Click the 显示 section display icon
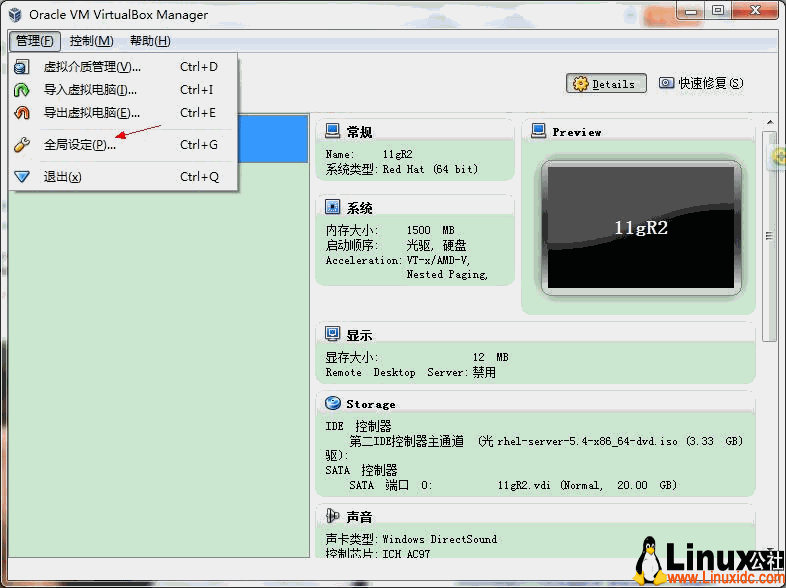The width and height of the screenshot is (786, 588). pos(332,334)
